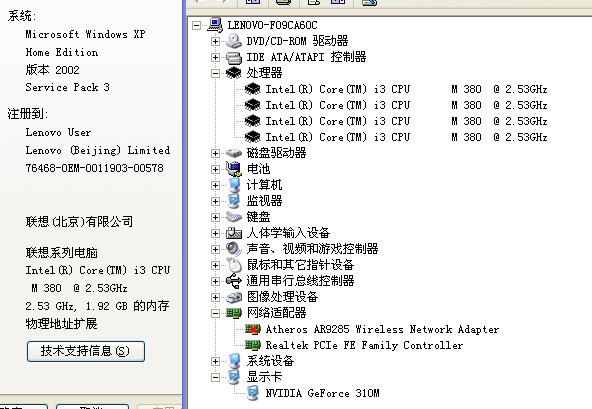Click the computer icon beside LENOVO-F09CA60C
This screenshot has height=409, width=592.
[x=215, y=25]
